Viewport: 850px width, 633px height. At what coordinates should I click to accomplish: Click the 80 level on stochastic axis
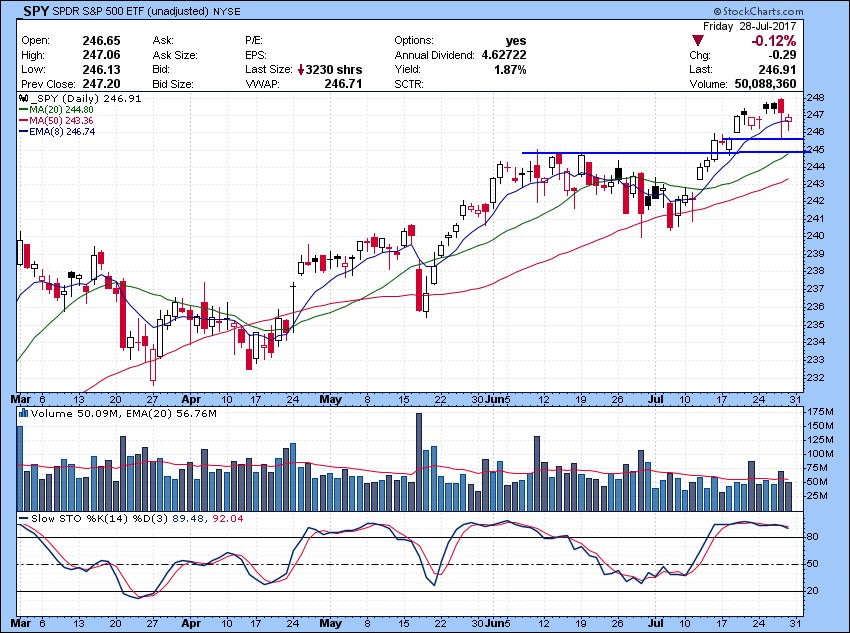tap(813, 537)
